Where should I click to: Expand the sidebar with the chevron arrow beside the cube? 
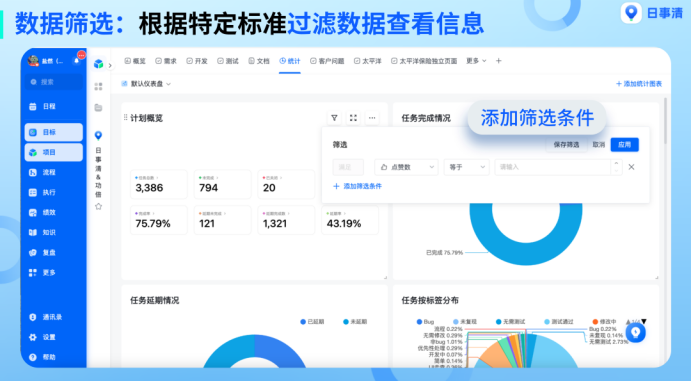[110, 65]
